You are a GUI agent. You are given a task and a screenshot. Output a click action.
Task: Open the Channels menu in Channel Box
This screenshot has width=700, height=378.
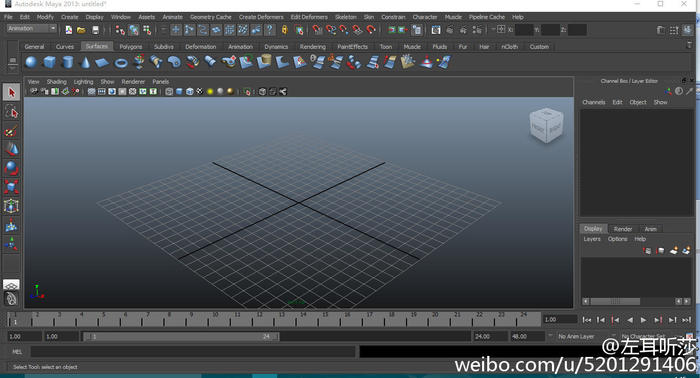coord(594,102)
